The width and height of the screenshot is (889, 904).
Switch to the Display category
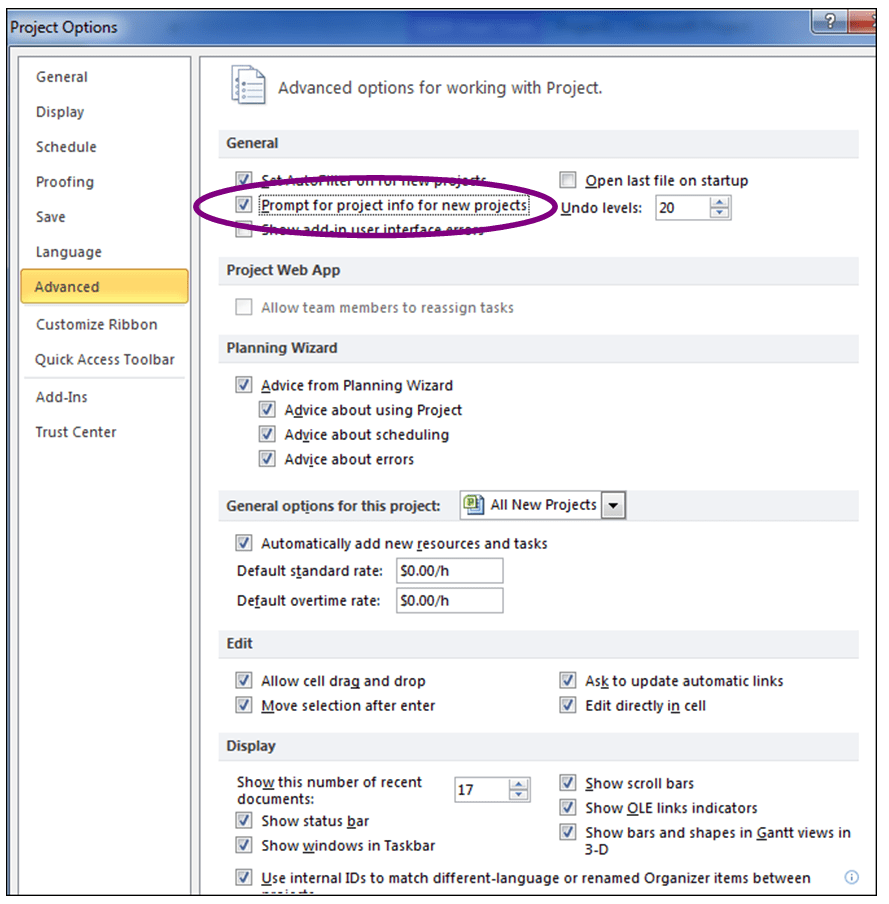pos(60,112)
